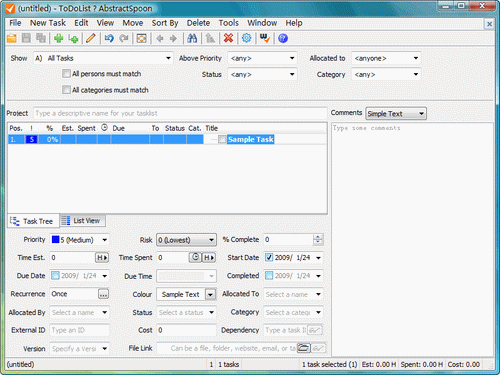
Task: Open the Edit menu
Action: pos(81,23)
